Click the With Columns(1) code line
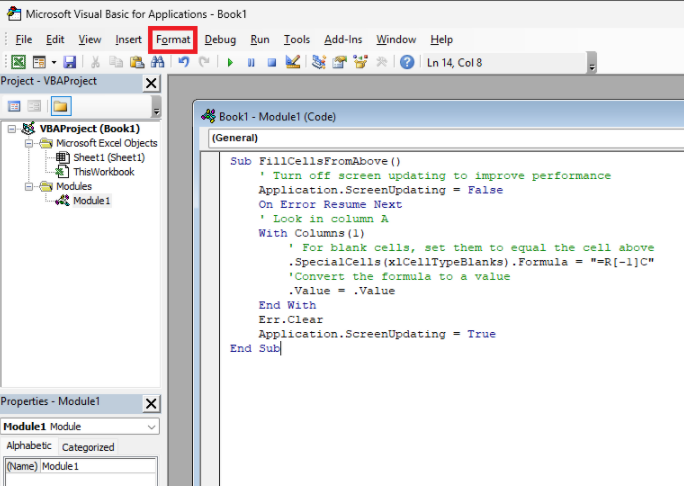Screen dimensions: 684x486 311,233
